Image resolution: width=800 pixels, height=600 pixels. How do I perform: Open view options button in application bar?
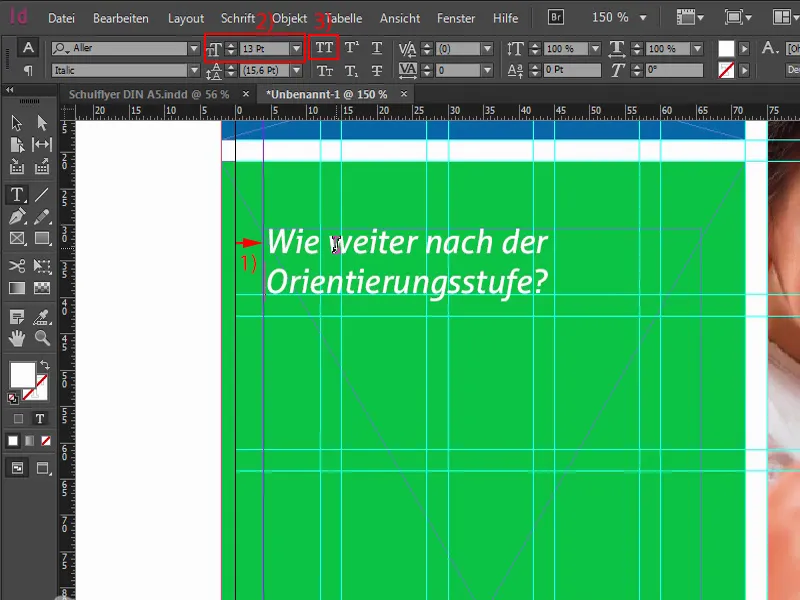pos(690,18)
